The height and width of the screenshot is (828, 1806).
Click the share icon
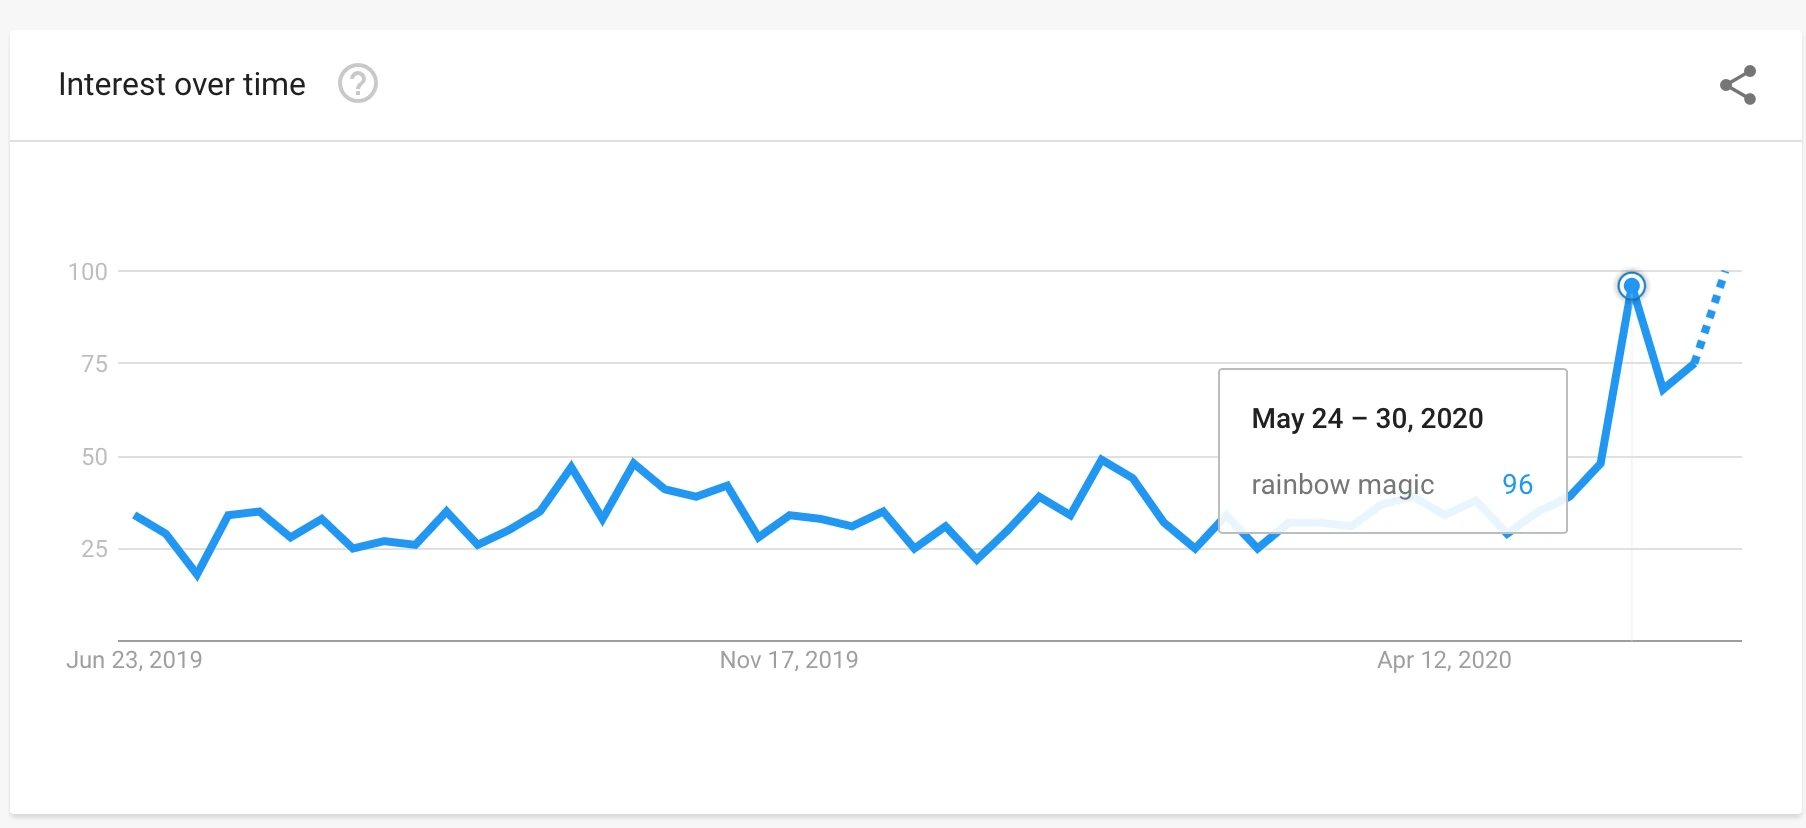pyautogui.click(x=1738, y=85)
